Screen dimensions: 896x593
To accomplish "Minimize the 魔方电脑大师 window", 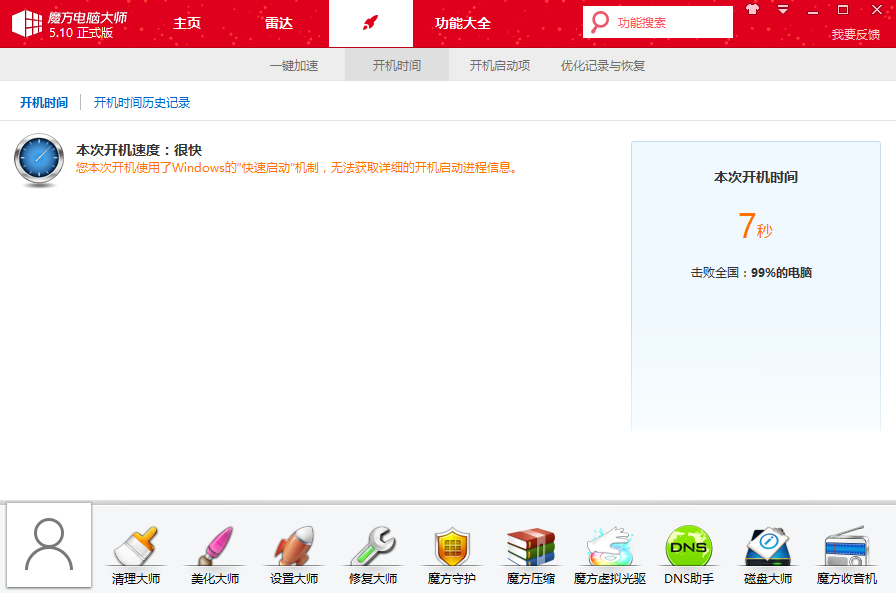I will pos(813,10).
